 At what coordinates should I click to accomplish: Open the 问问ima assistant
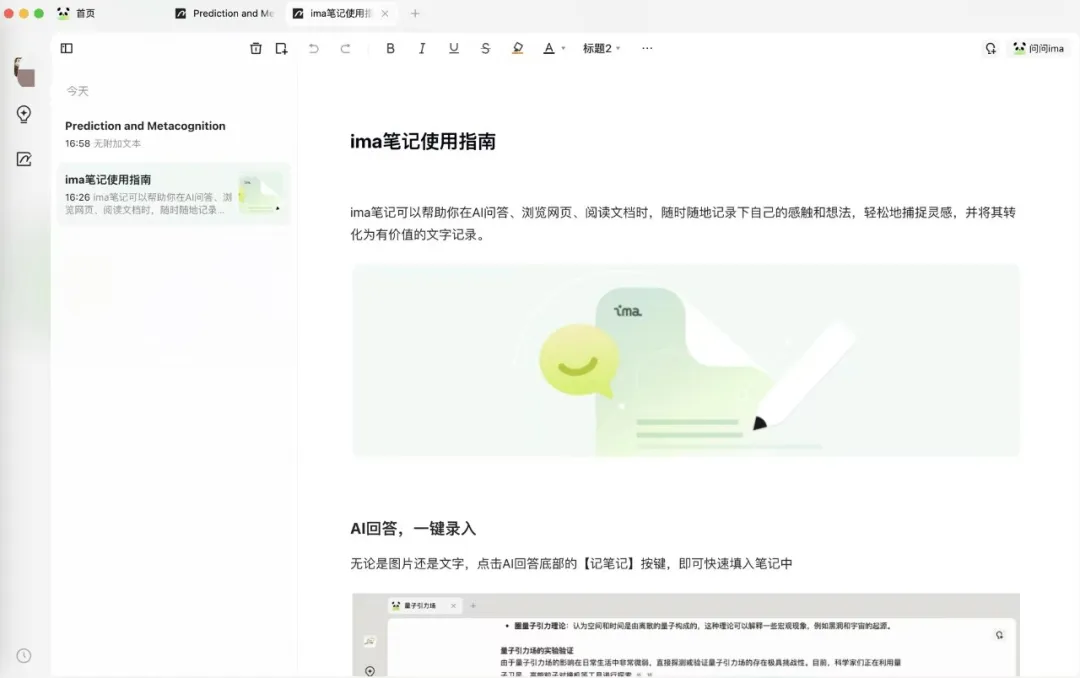[x=1039, y=48]
